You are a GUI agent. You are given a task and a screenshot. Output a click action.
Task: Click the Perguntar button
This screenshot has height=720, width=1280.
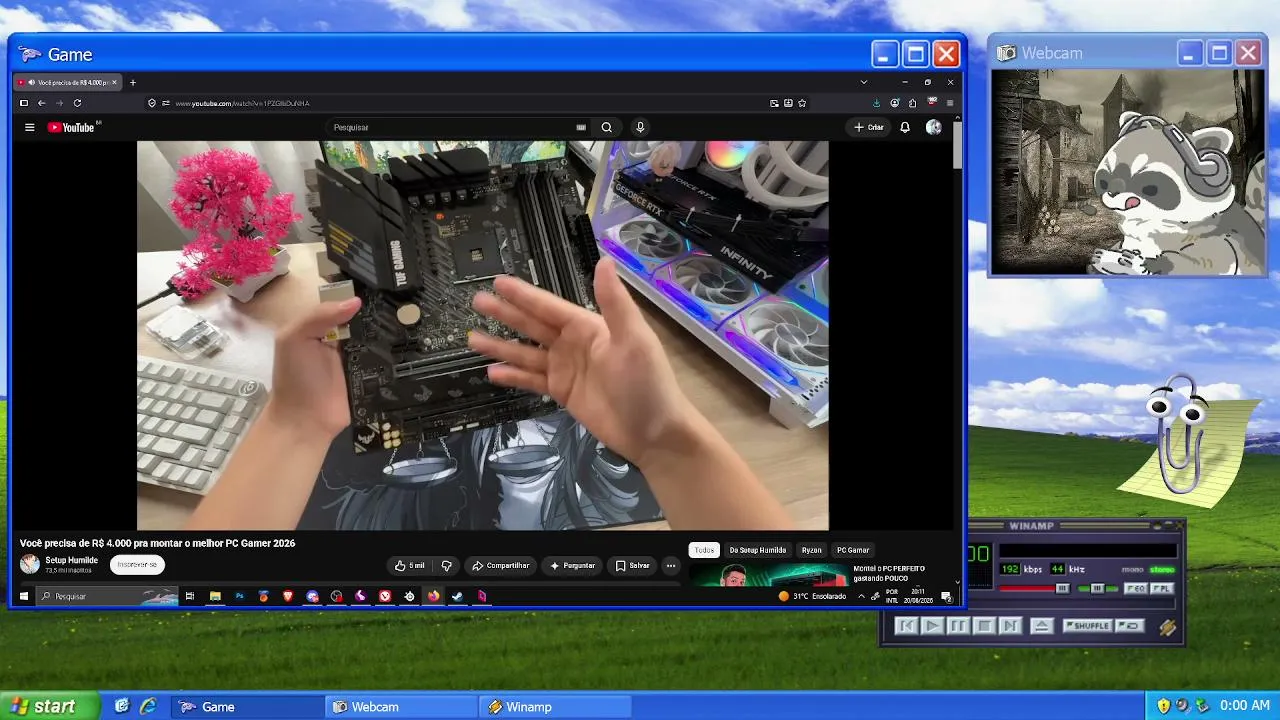(572, 566)
